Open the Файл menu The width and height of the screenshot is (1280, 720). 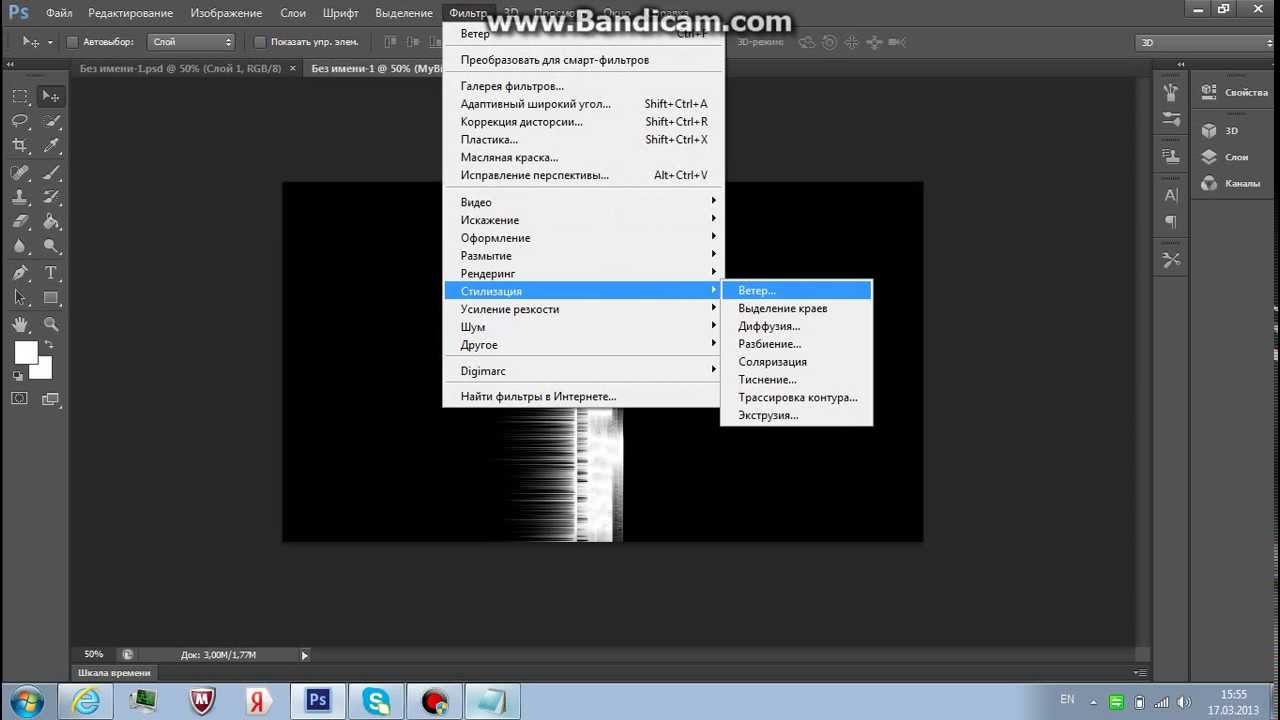(x=59, y=13)
